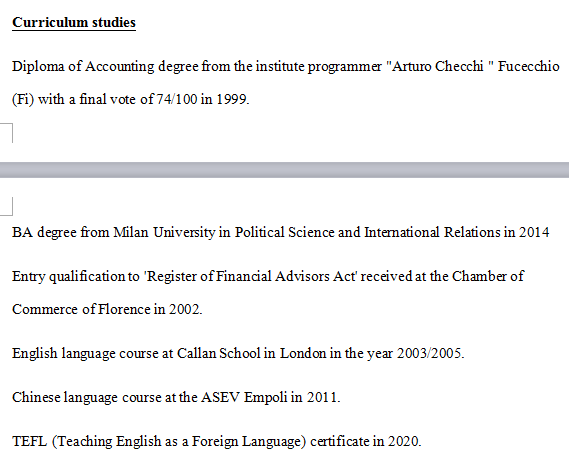Image resolution: width=569 pixels, height=464 pixels.
Task: Place cursor at the year 2020
Action: click(404, 442)
